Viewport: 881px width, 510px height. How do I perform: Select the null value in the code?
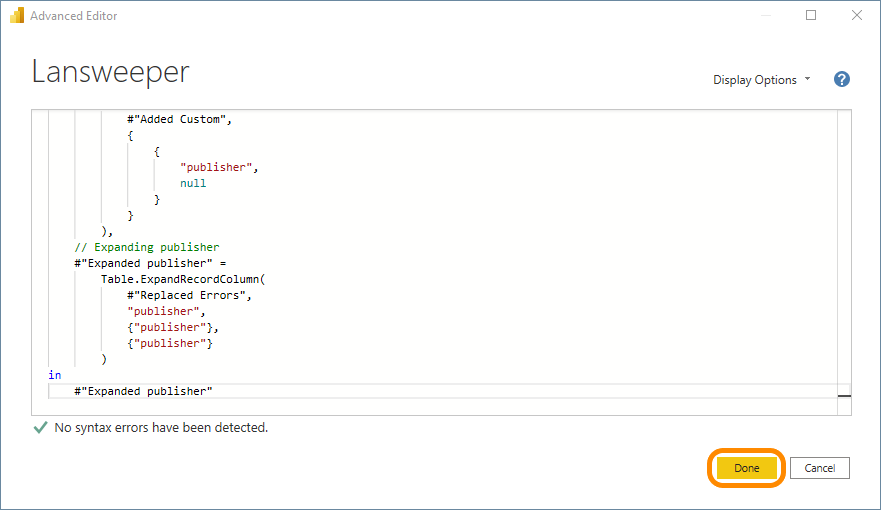(193, 183)
